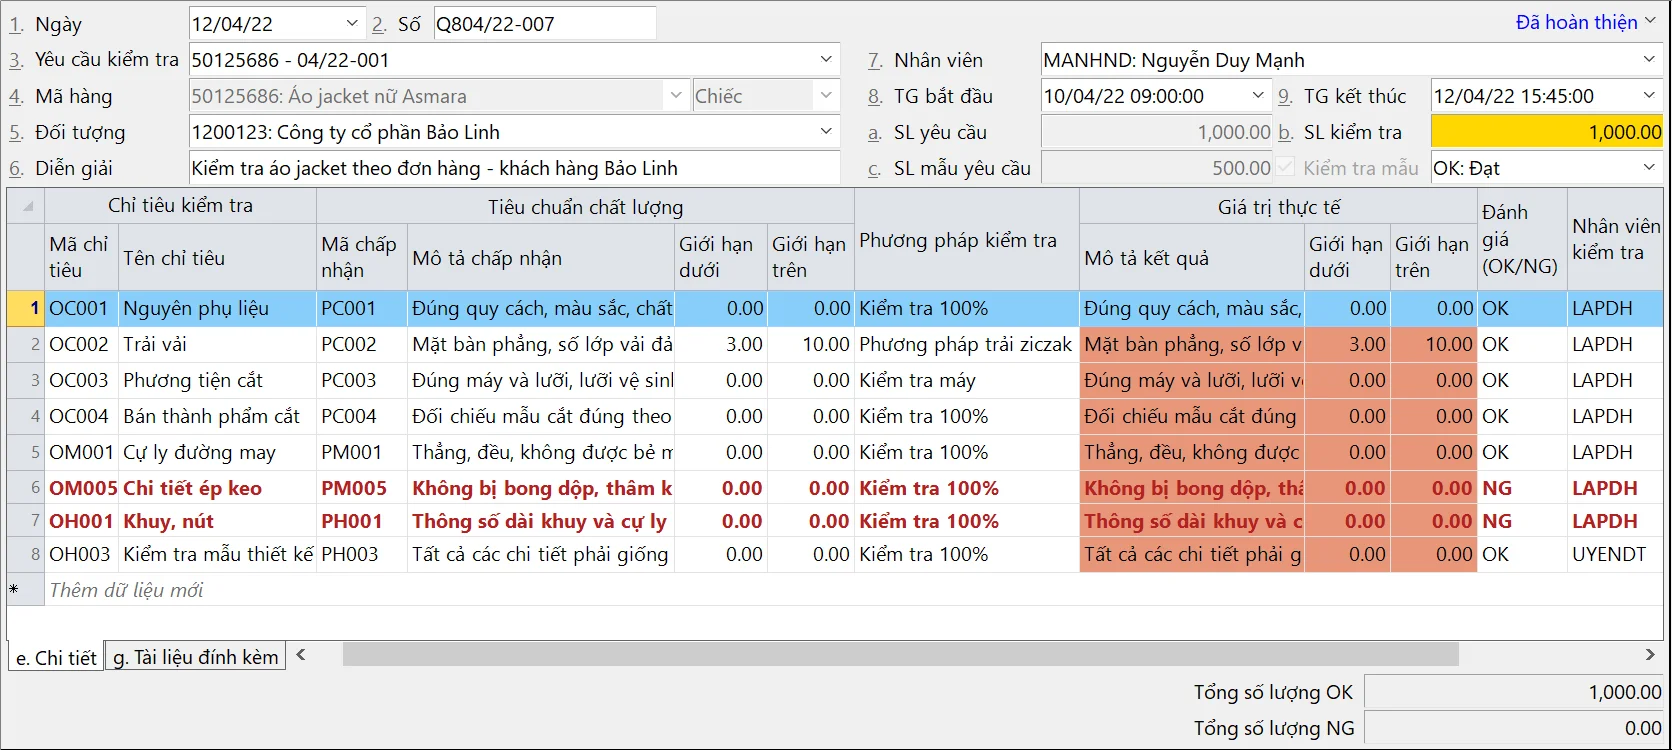Select the Chi tiết tab
Screen dimensions: 1672x750
pyautogui.click(x=56, y=658)
